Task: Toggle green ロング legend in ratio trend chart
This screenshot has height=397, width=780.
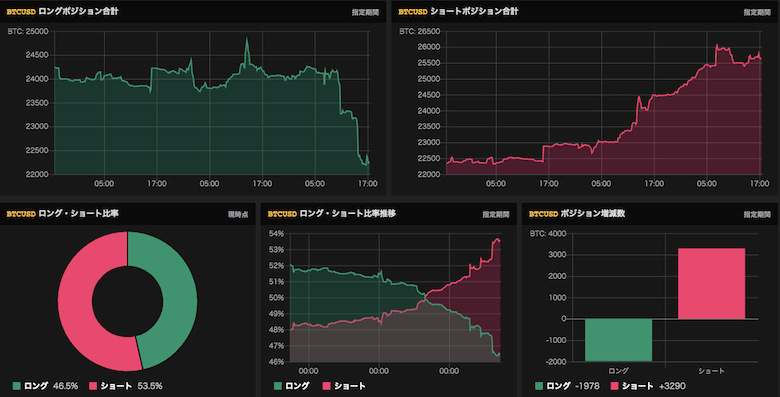Action: click(x=292, y=386)
